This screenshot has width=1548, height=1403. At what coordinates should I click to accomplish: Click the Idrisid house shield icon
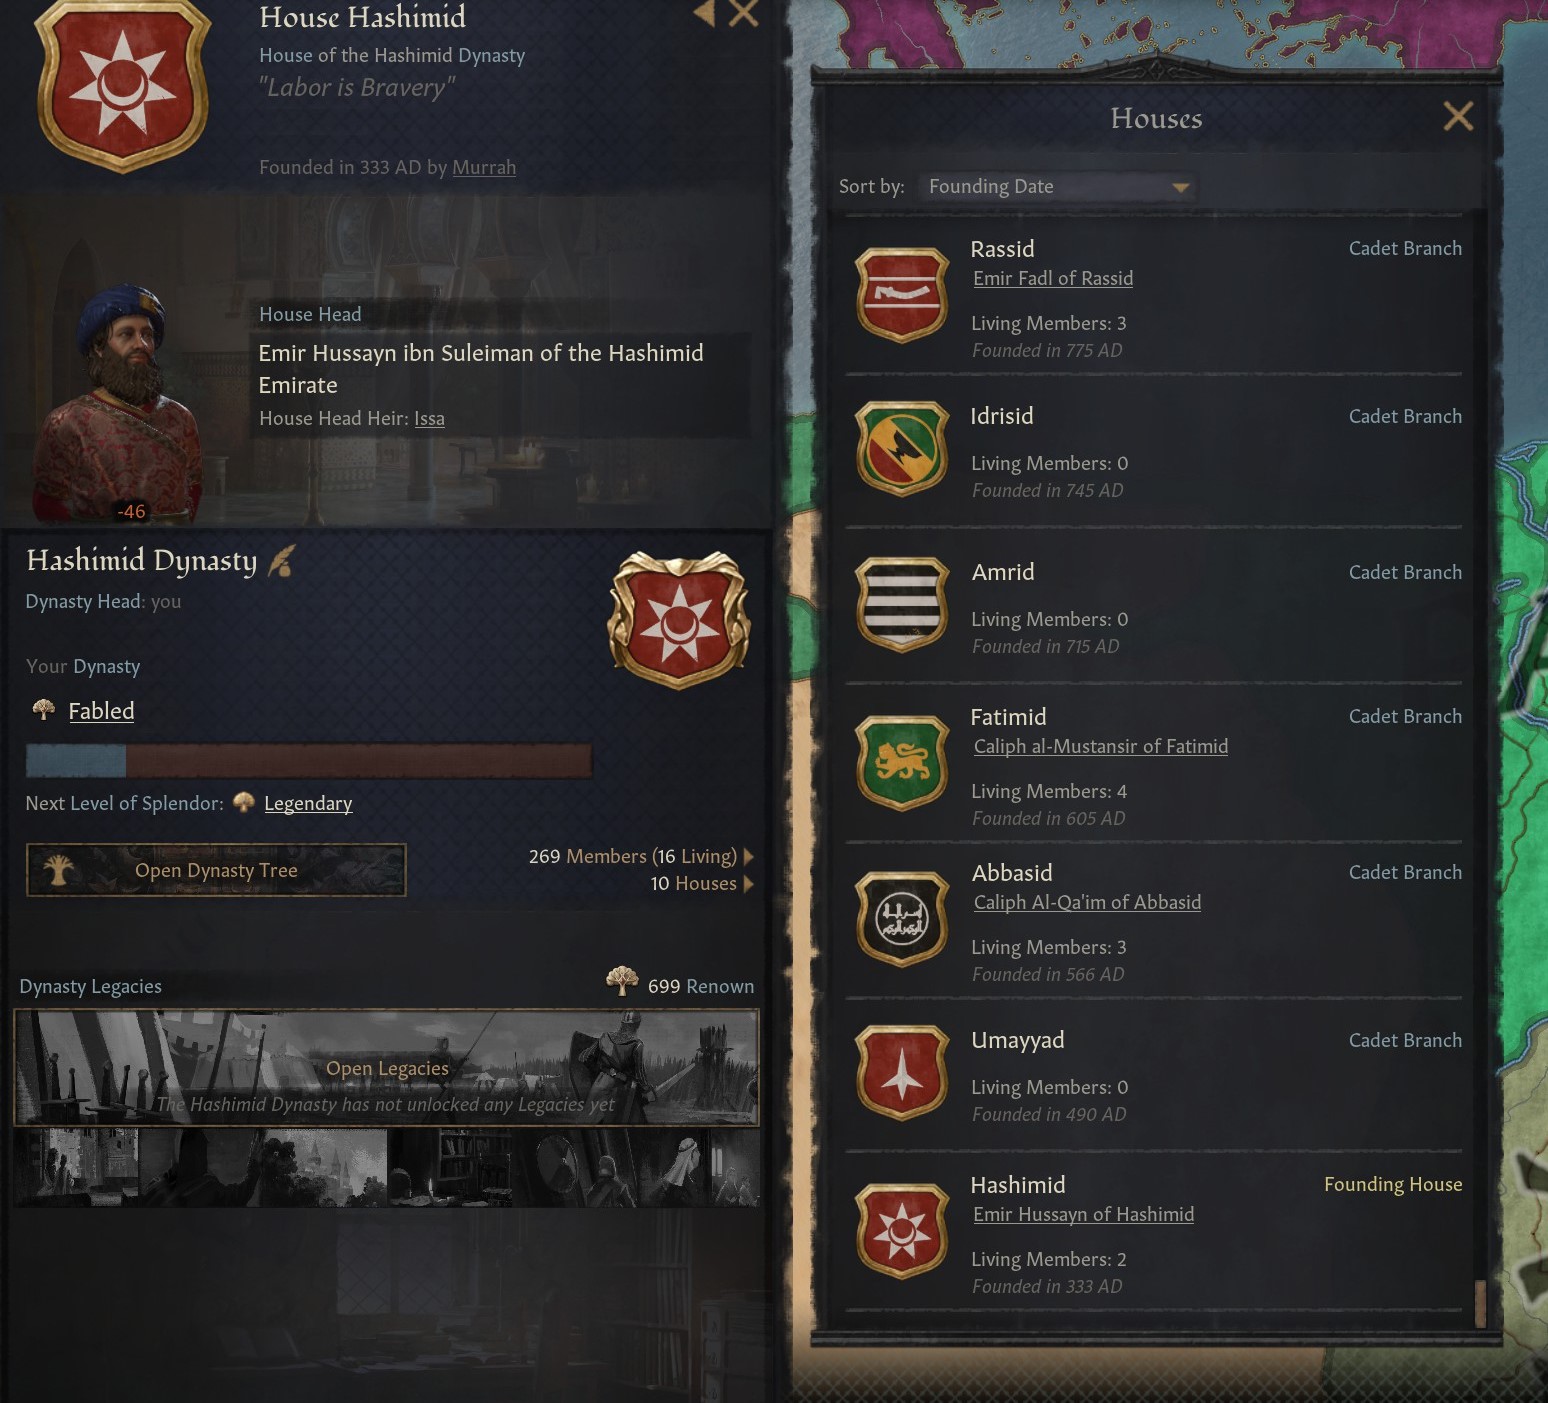(902, 449)
